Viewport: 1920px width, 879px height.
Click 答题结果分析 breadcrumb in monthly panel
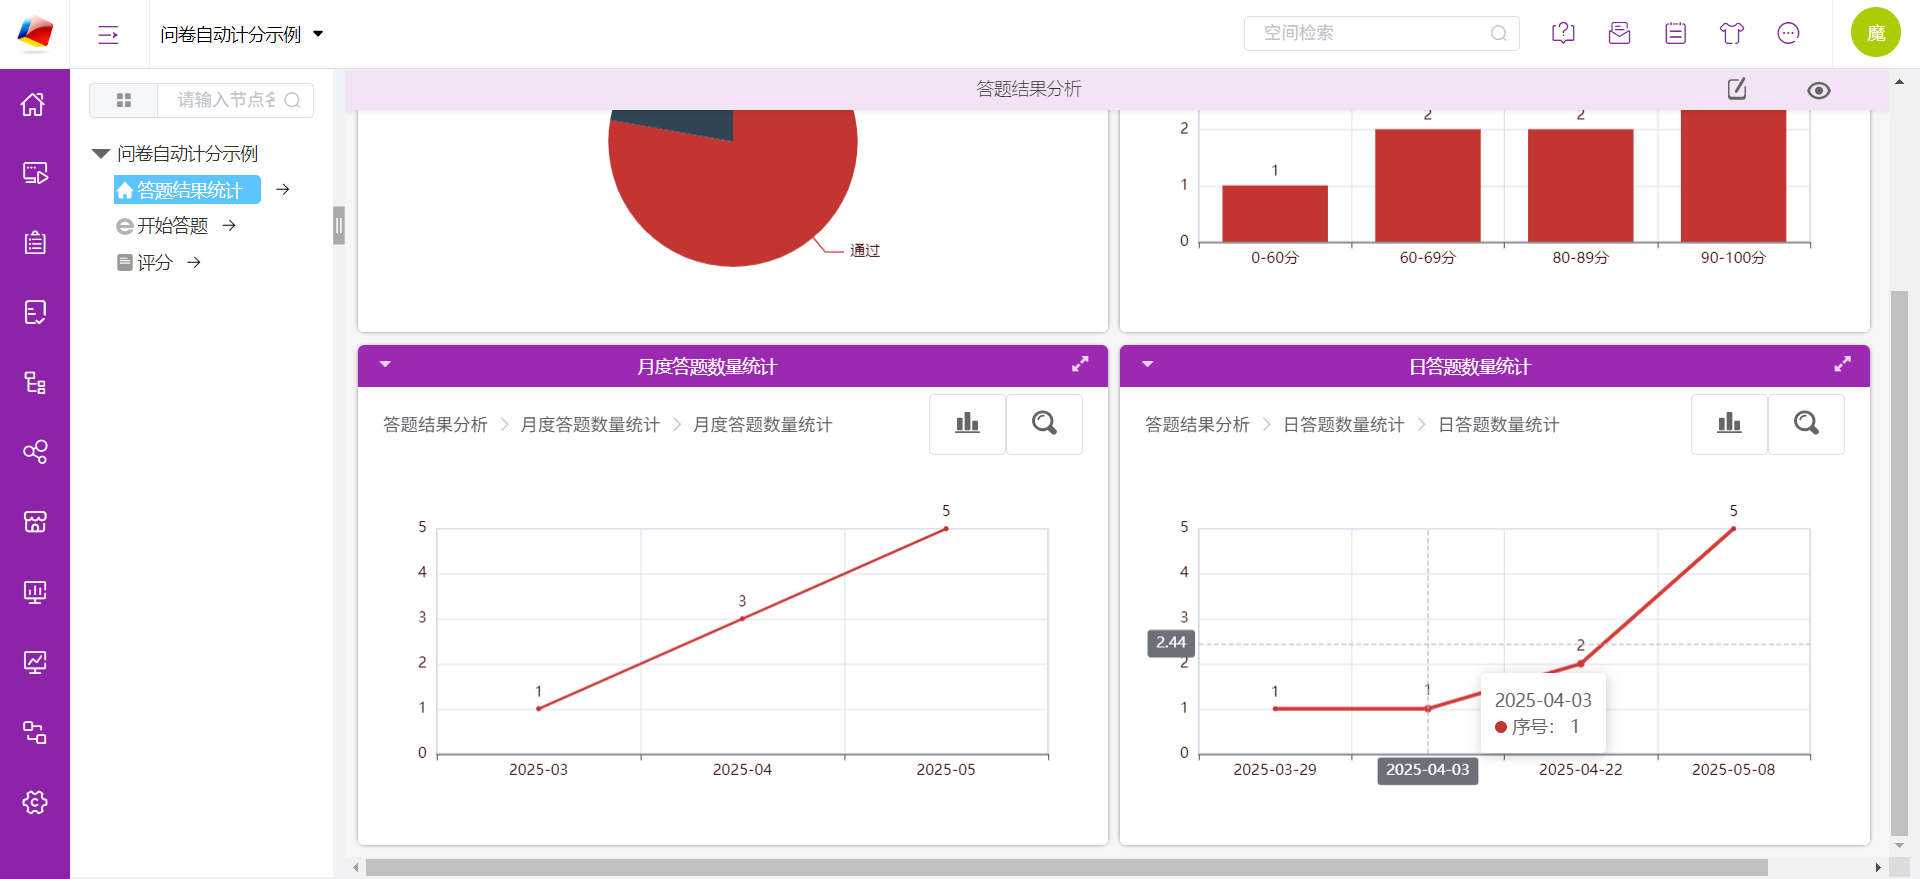435,425
